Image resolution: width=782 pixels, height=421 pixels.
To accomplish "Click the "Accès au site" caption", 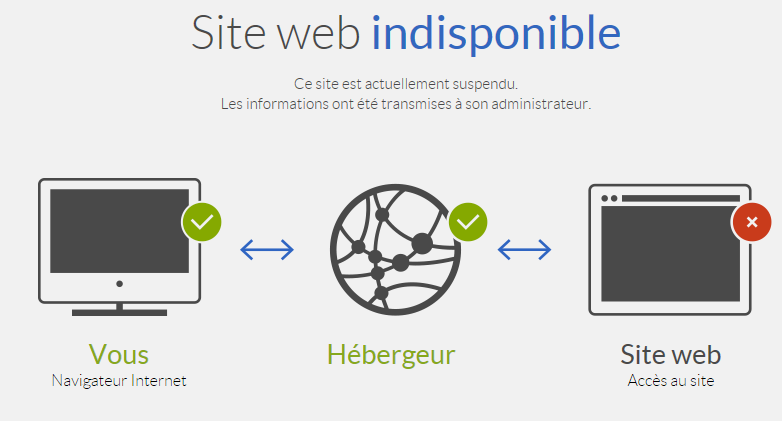I will [x=671, y=381].
